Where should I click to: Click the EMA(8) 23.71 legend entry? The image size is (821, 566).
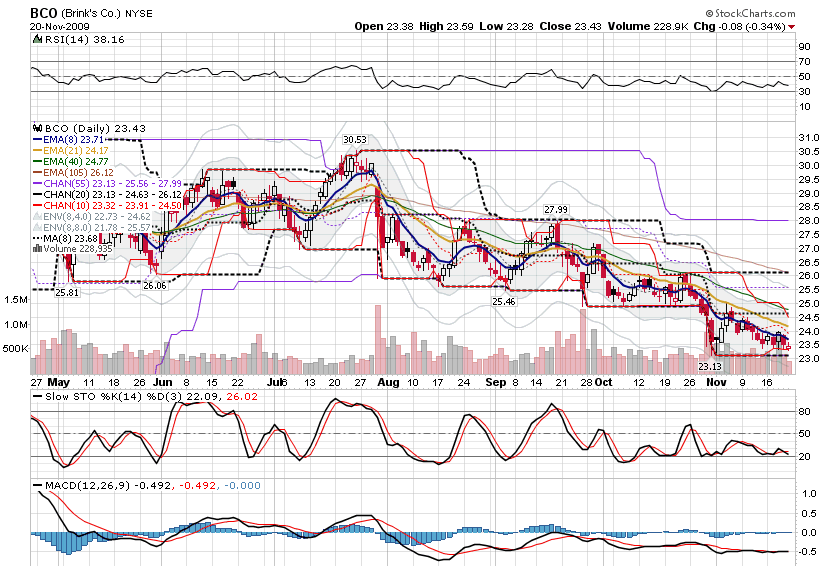click(68, 140)
